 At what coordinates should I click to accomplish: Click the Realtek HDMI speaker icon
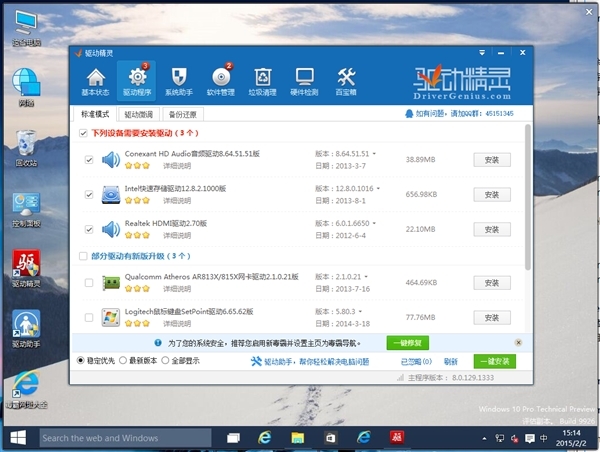pyautogui.click(x=111, y=229)
